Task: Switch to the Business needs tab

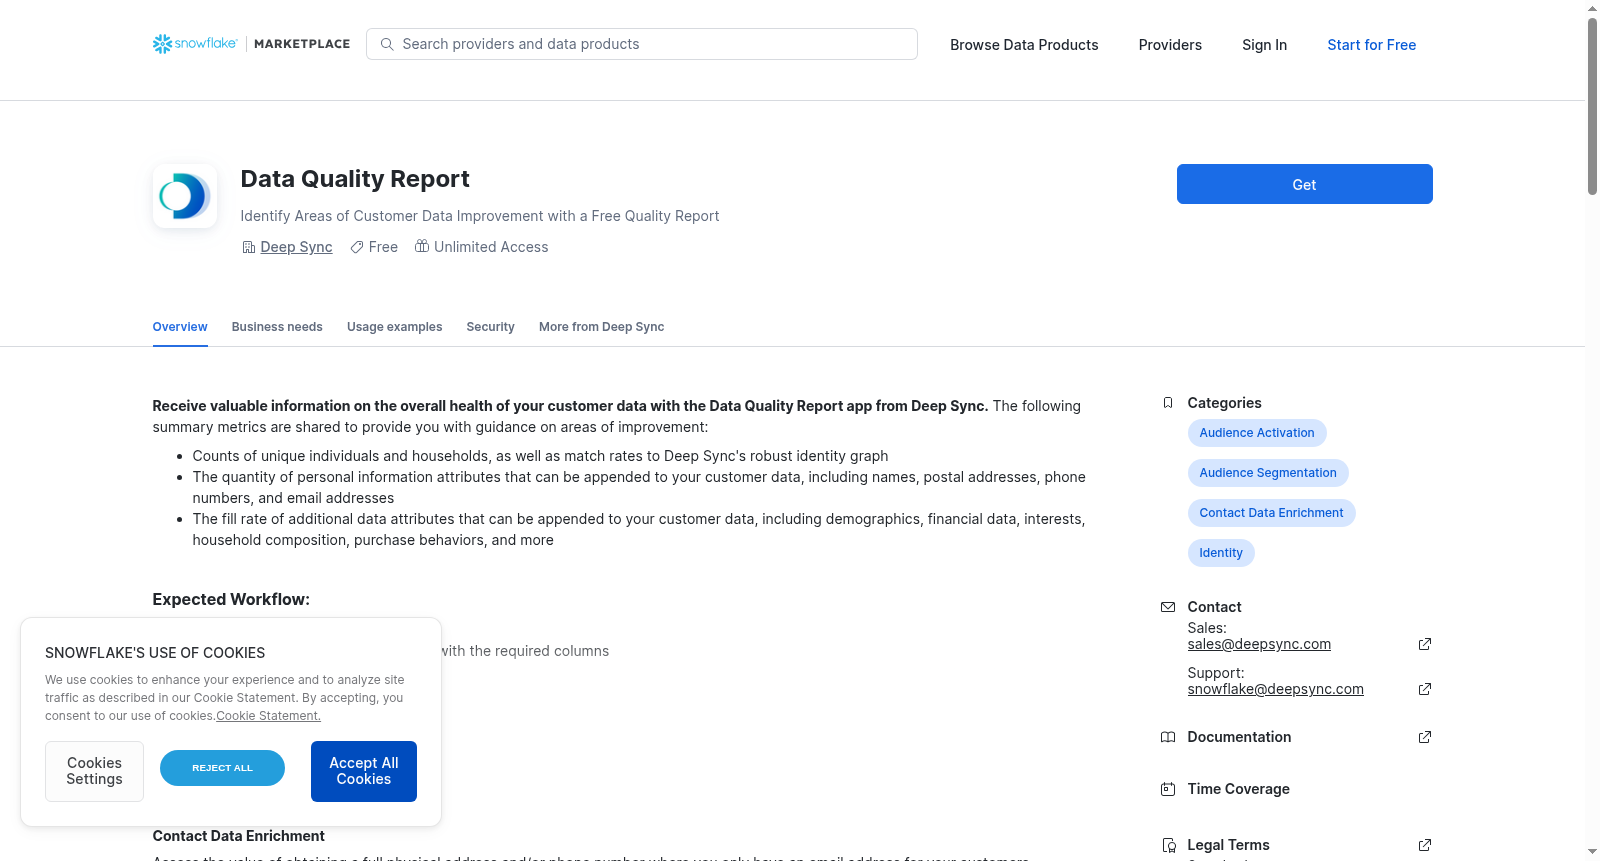Action: tap(277, 327)
